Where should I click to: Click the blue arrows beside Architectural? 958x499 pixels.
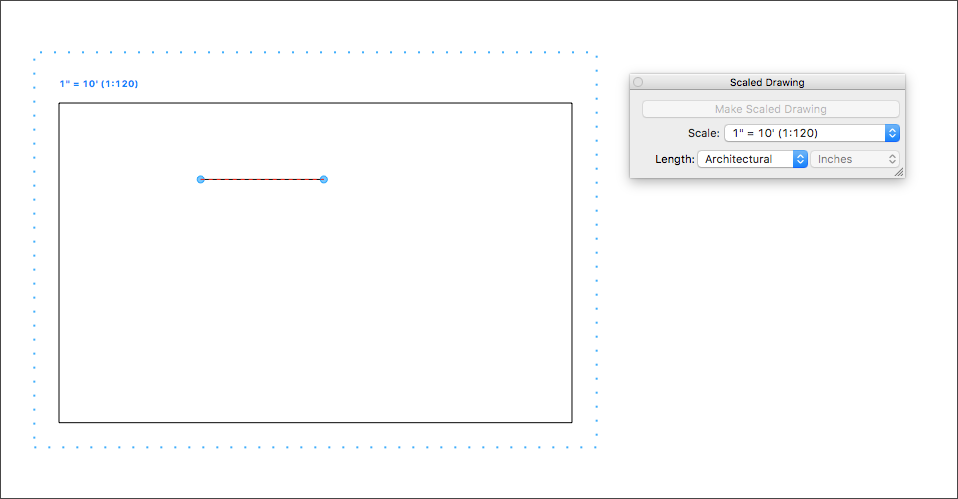800,159
